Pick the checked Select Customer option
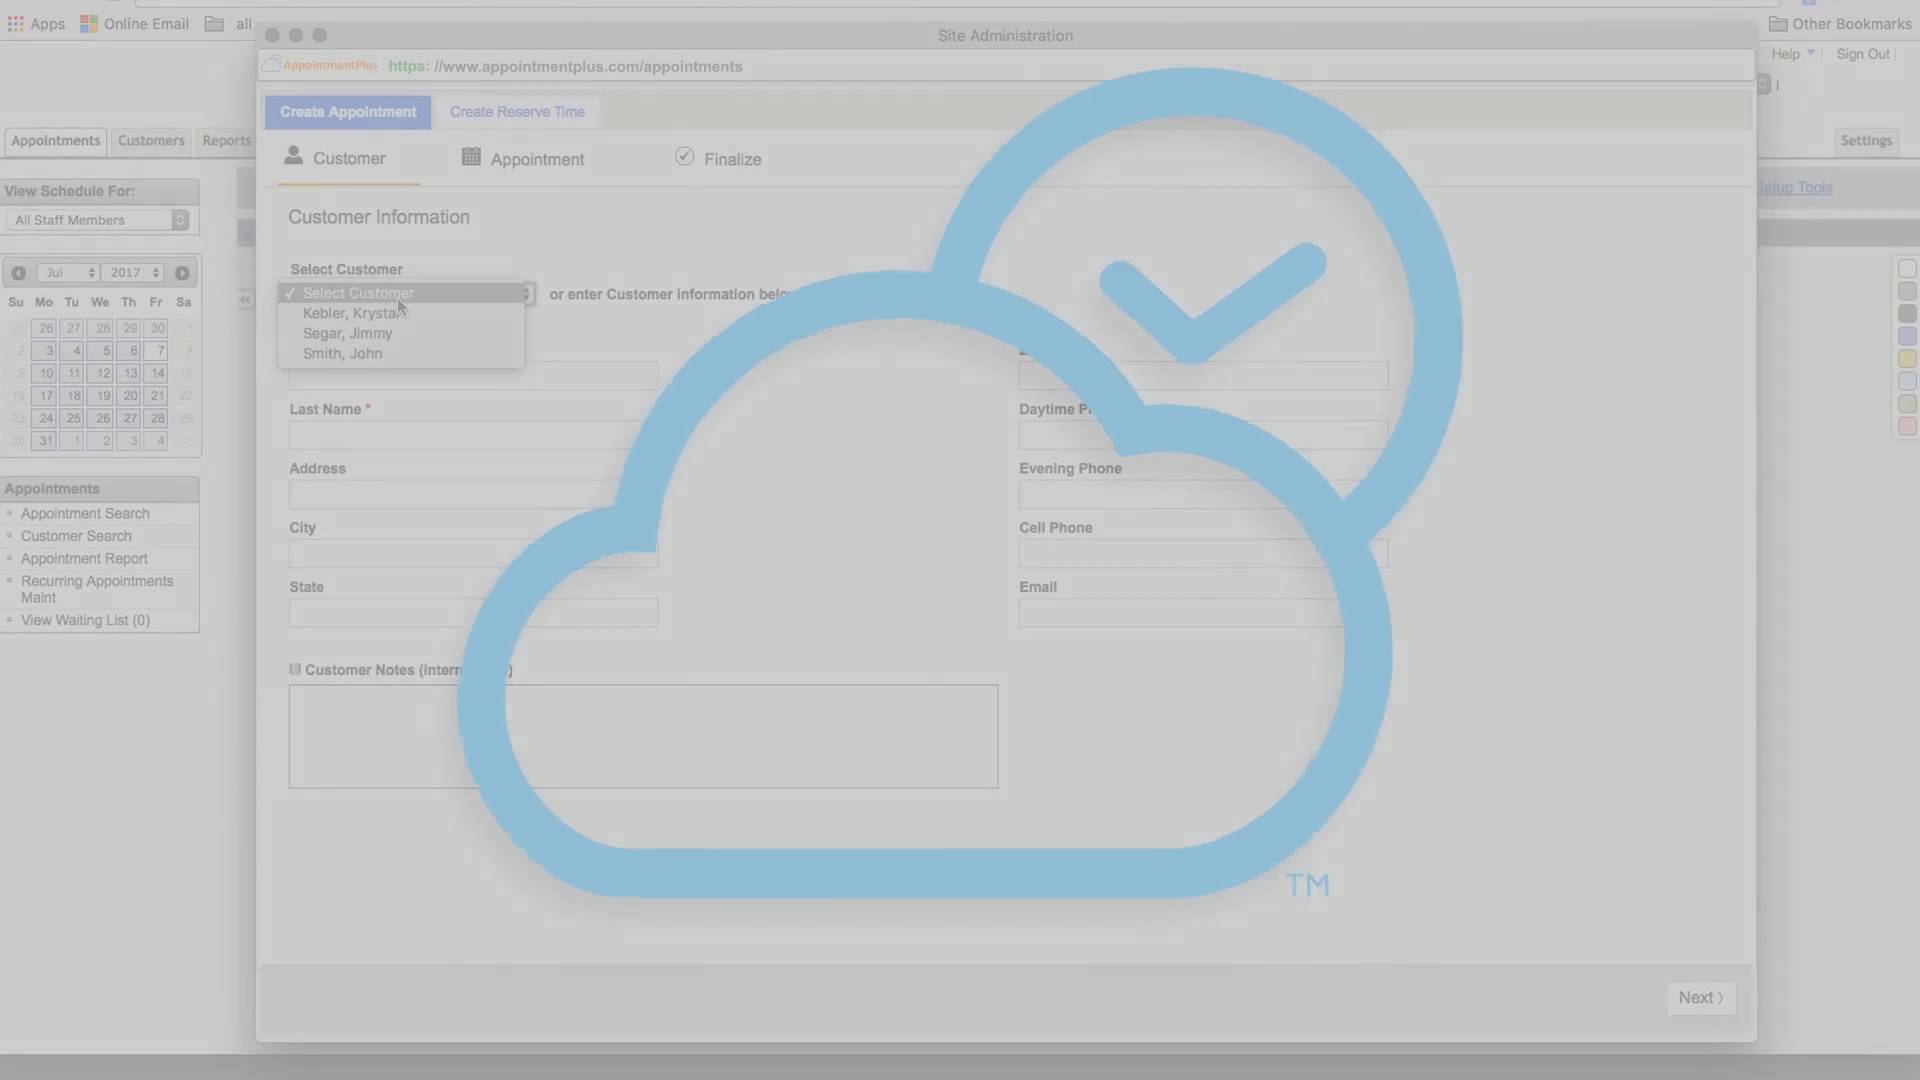The height and width of the screenshot is (1080, 1920). coord(401,293)
